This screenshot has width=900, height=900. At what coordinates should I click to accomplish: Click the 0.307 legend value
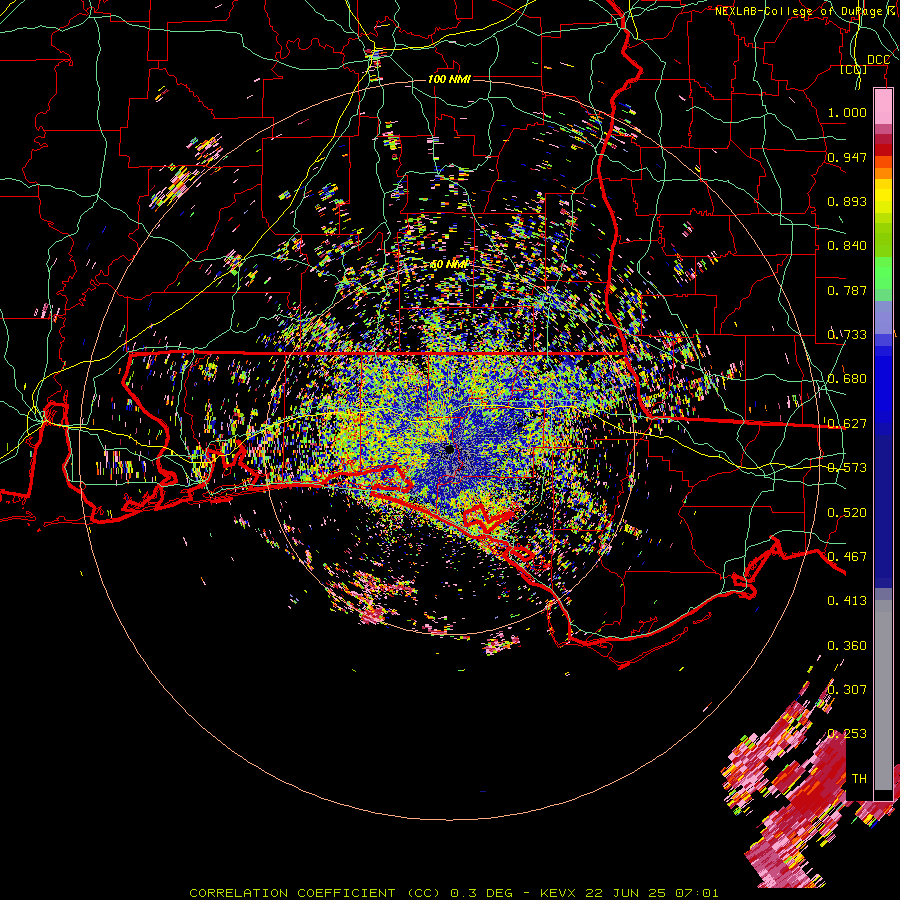point(847,690)
